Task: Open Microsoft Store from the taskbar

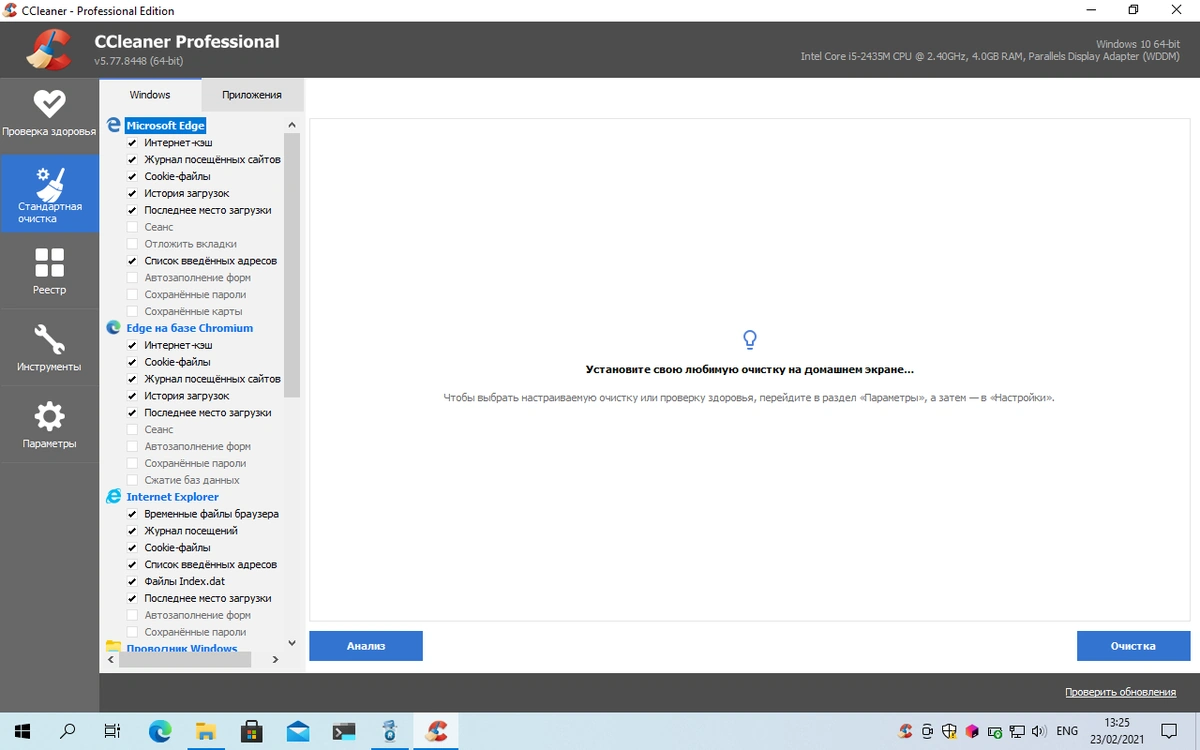Action: tap(252, 731)
